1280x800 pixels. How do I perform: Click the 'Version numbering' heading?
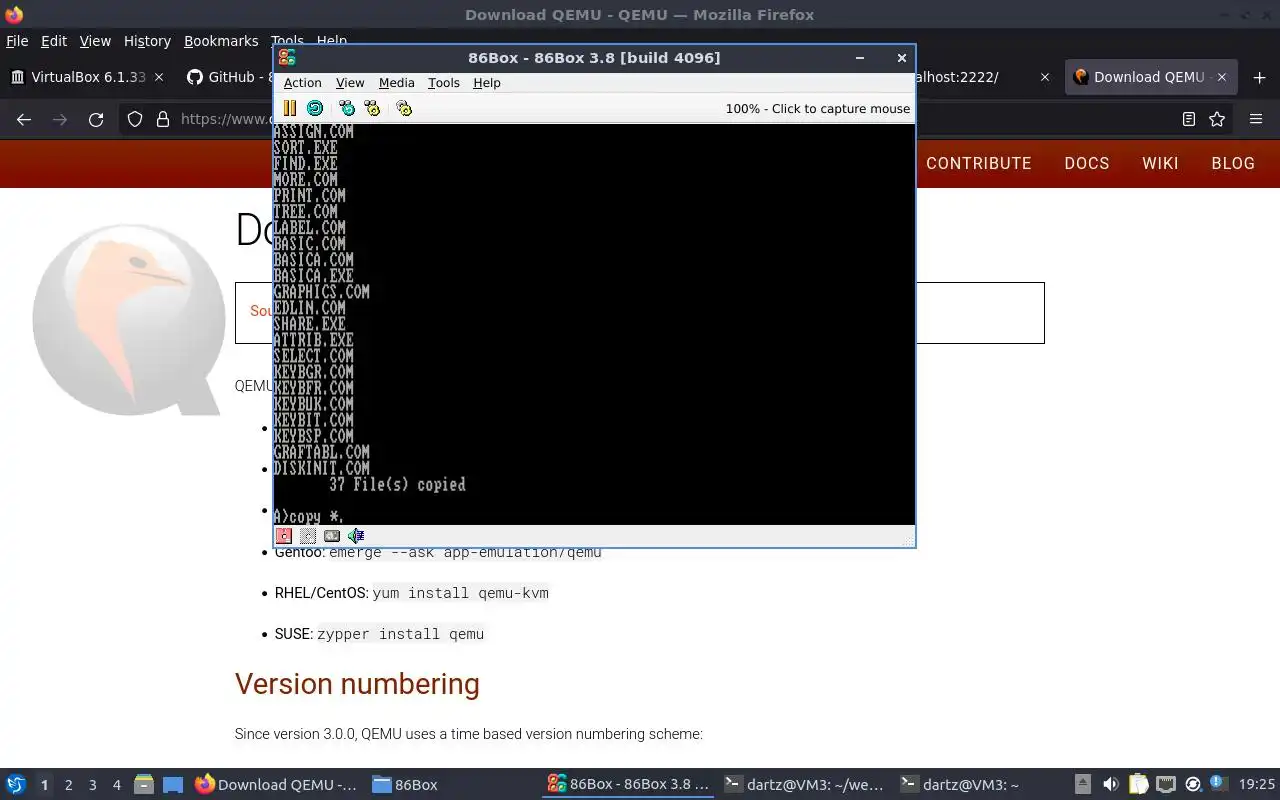357,684
